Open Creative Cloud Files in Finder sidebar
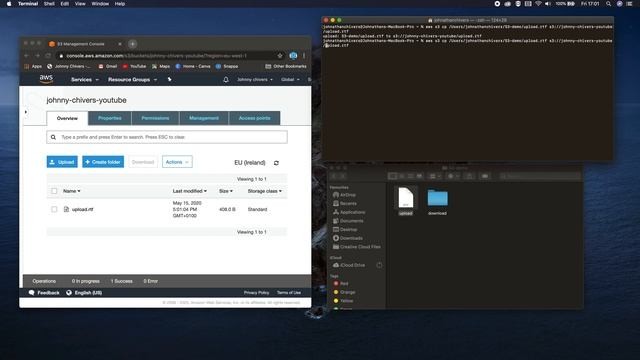Viewport: 640px width, 360px height. click(x=357, y=247)
